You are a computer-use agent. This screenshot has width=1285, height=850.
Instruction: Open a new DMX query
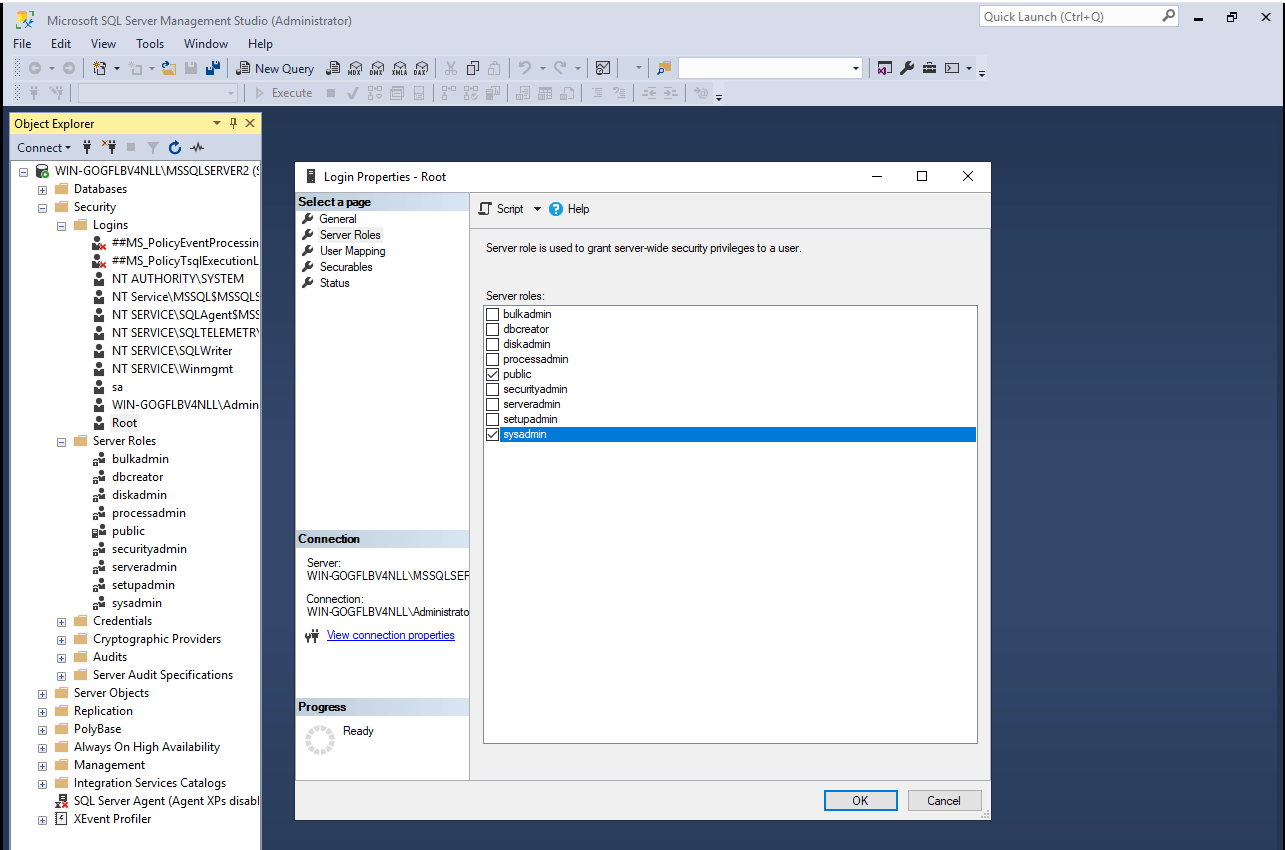(x=377, y=68)
